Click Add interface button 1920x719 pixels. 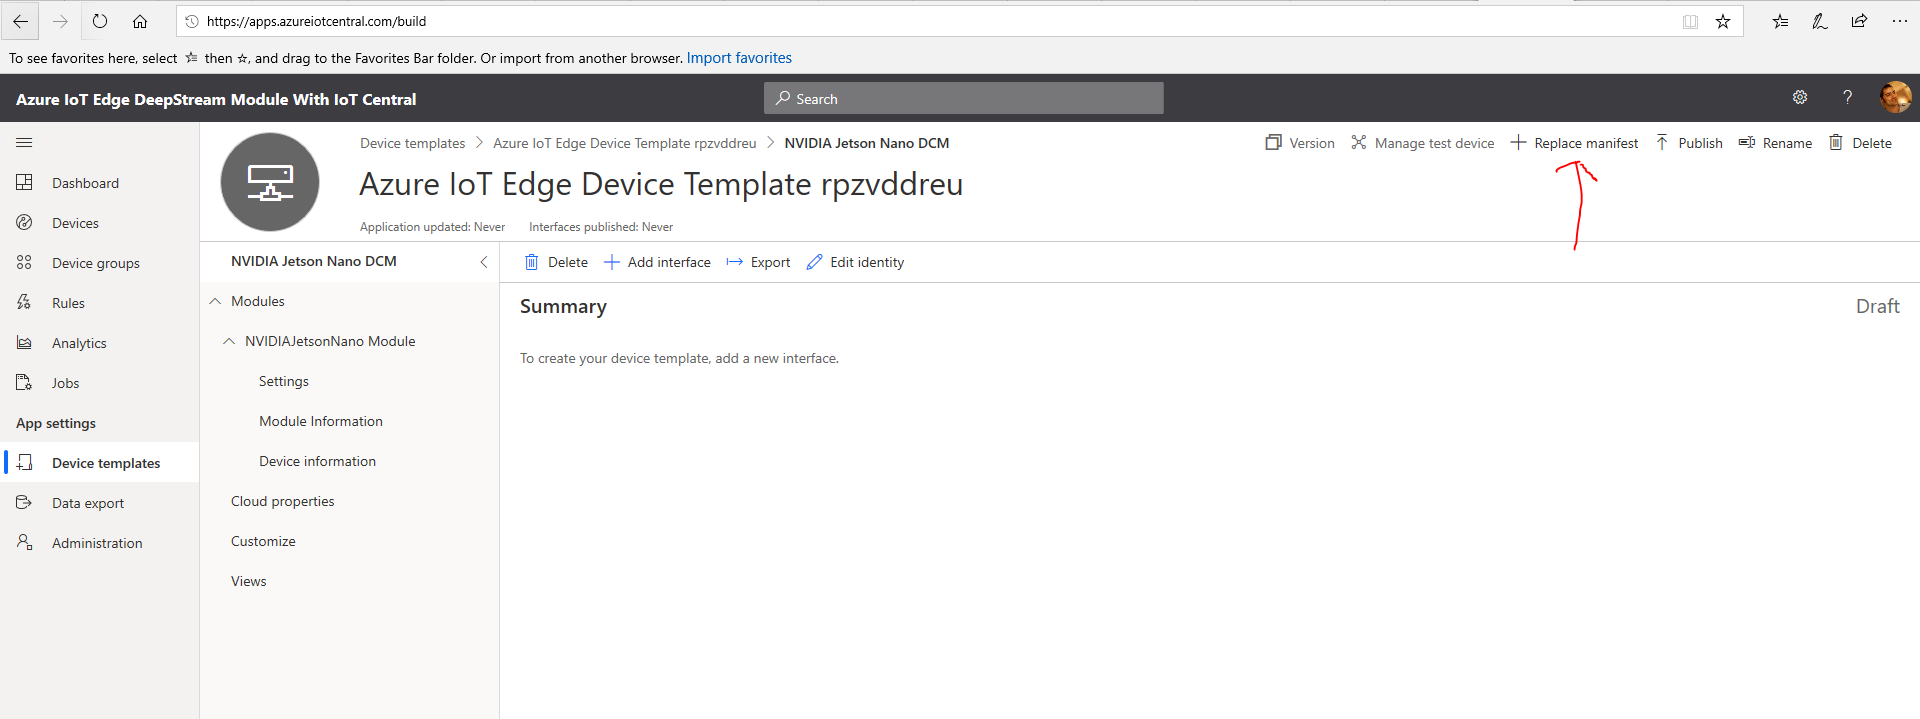coord(657,262)
